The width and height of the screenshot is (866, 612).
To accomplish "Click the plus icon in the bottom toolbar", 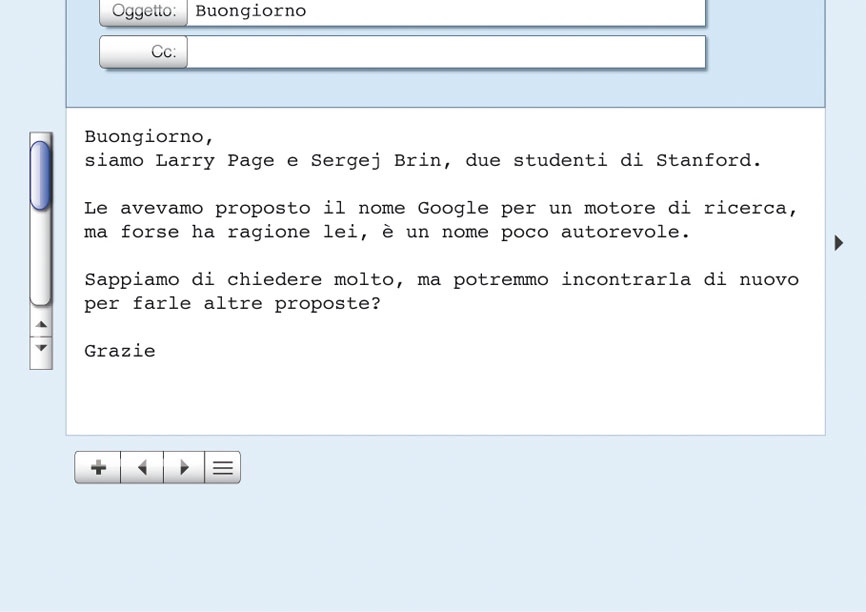I will click(98, 467).
